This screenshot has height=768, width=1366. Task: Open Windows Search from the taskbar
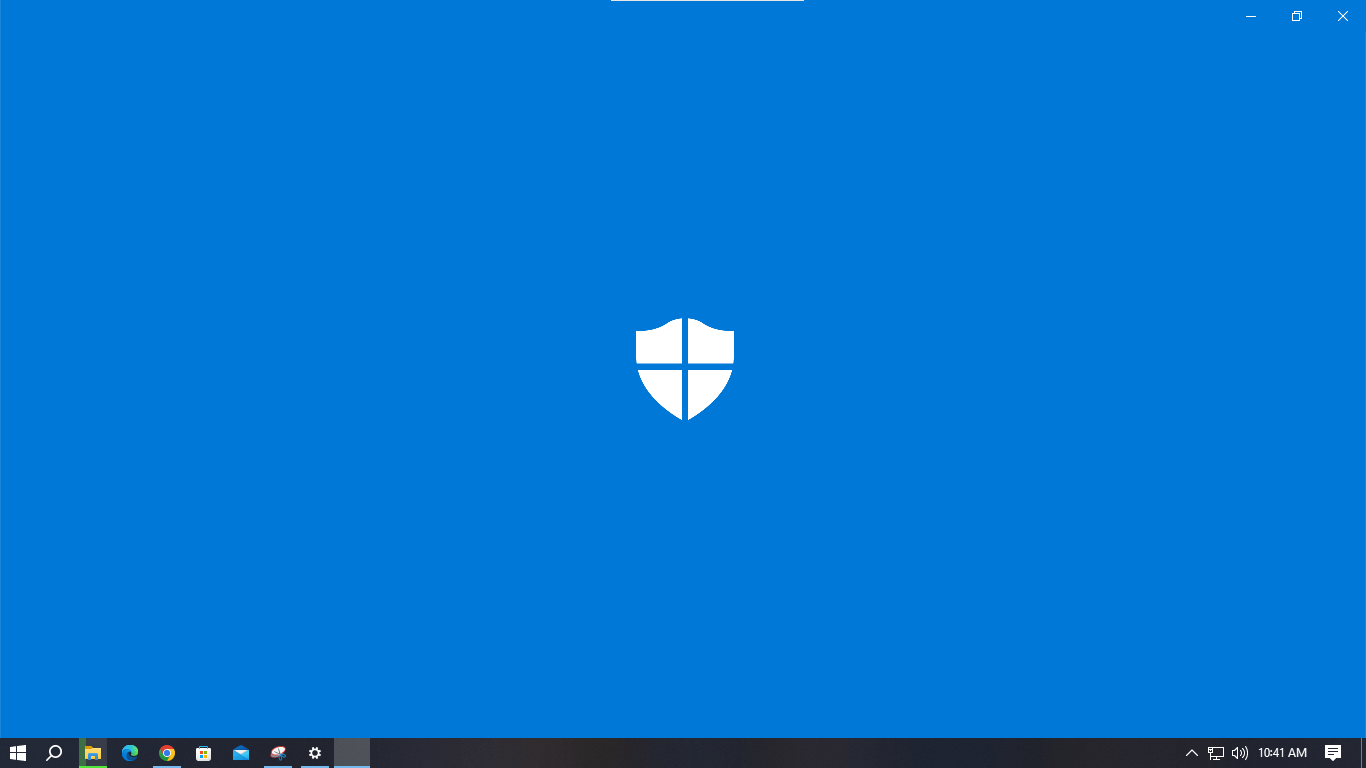(53, 753)
